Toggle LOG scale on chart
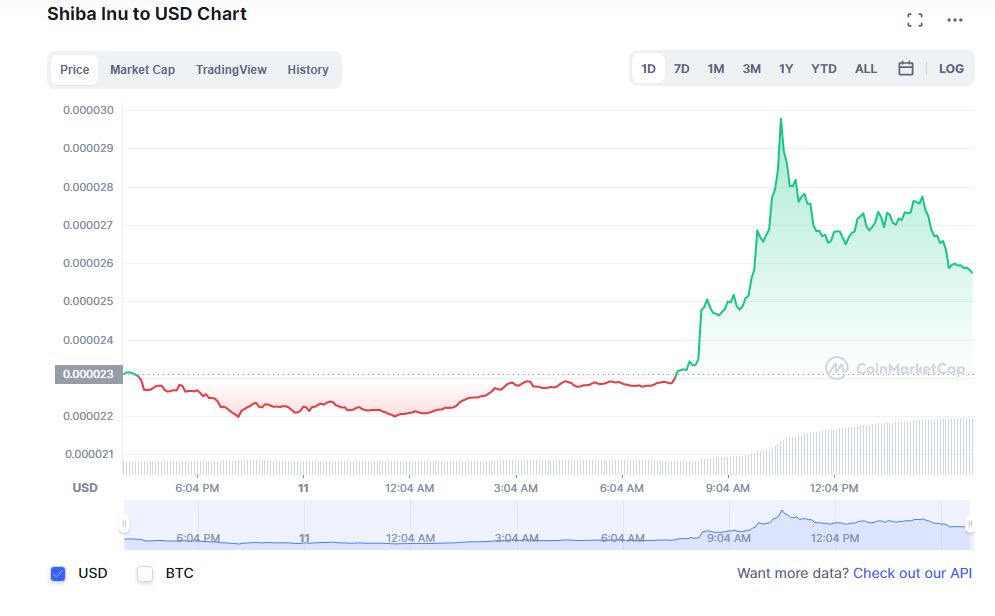The height and width of the screenshot is (616, 995). tap(951, 69)
